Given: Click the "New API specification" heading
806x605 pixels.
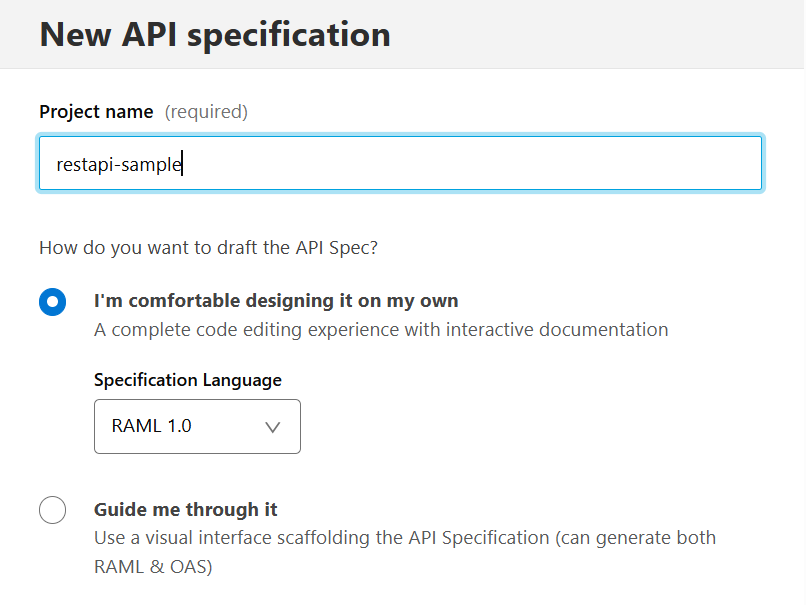Looking at the screenshot, I should [x=214, y=34].
